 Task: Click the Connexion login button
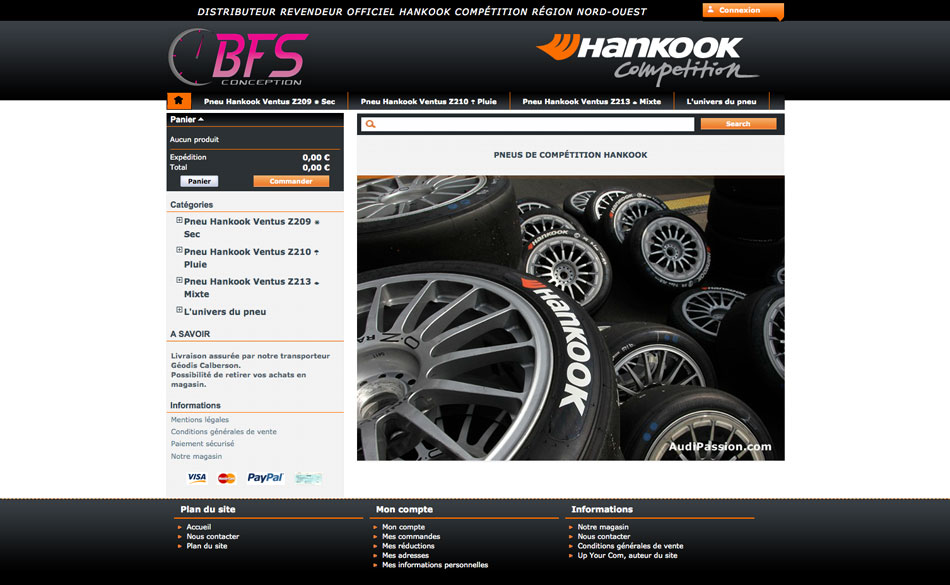(743, 10)
